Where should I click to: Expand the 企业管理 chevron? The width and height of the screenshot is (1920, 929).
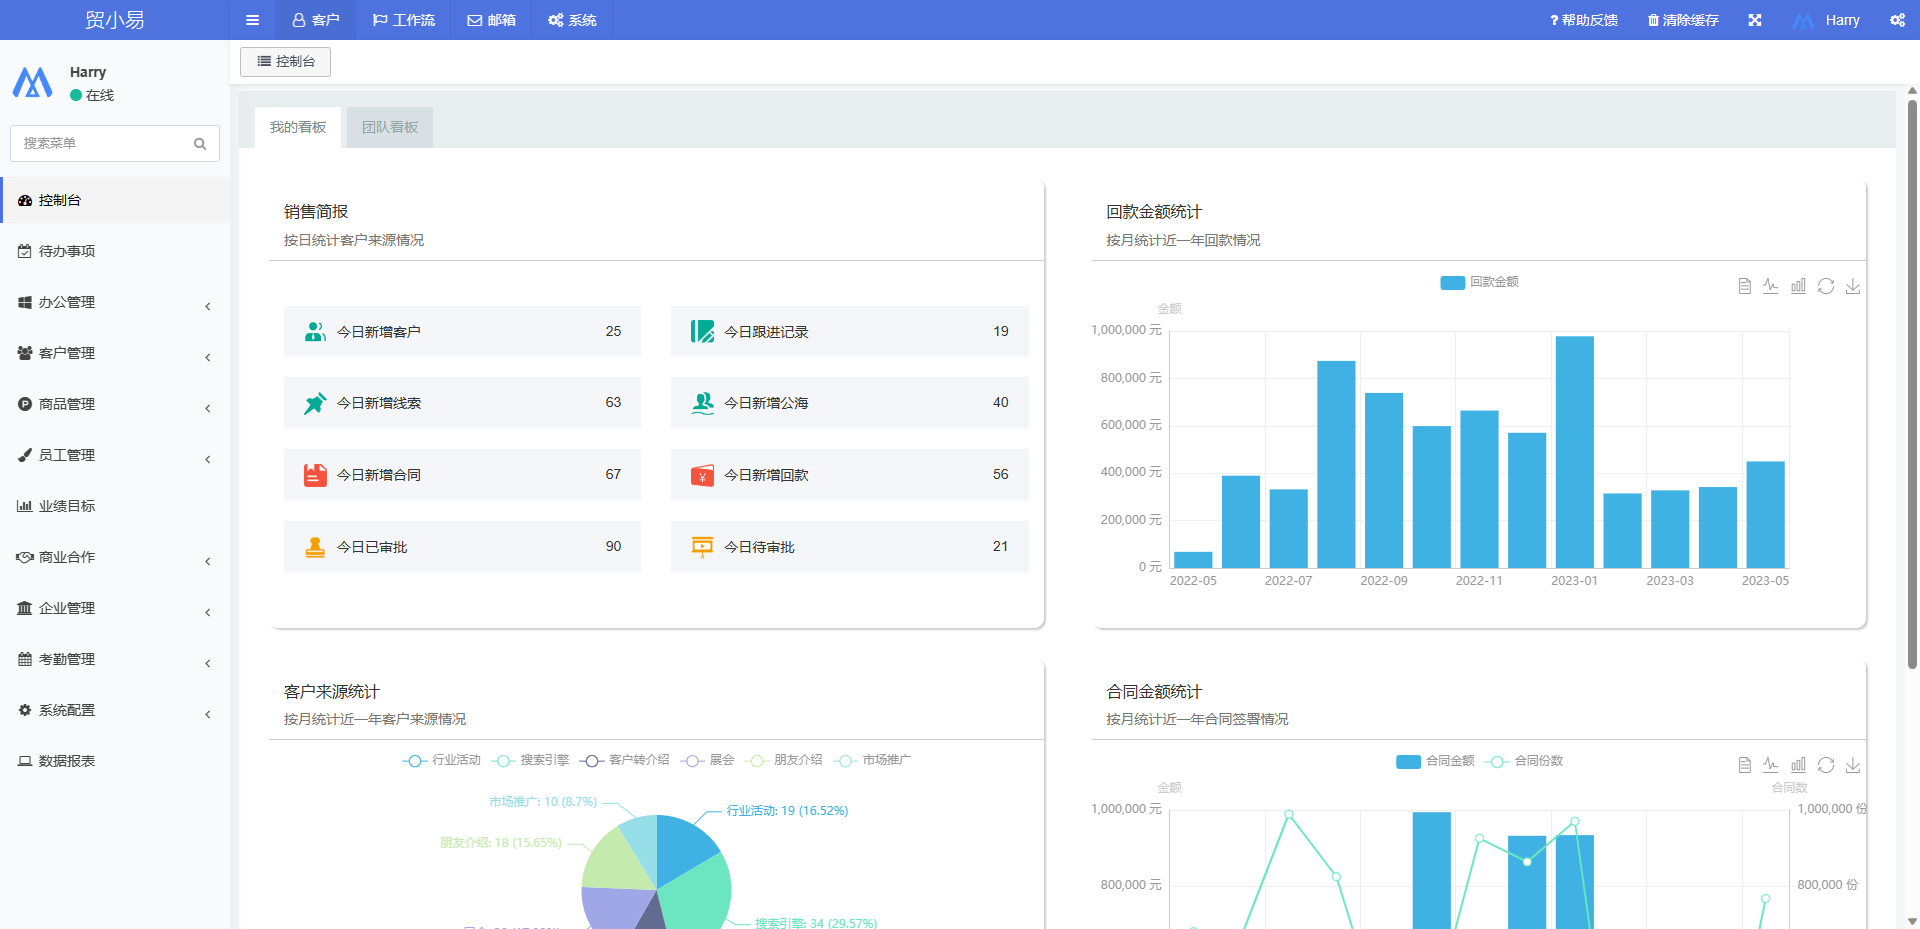coord(208,612)
